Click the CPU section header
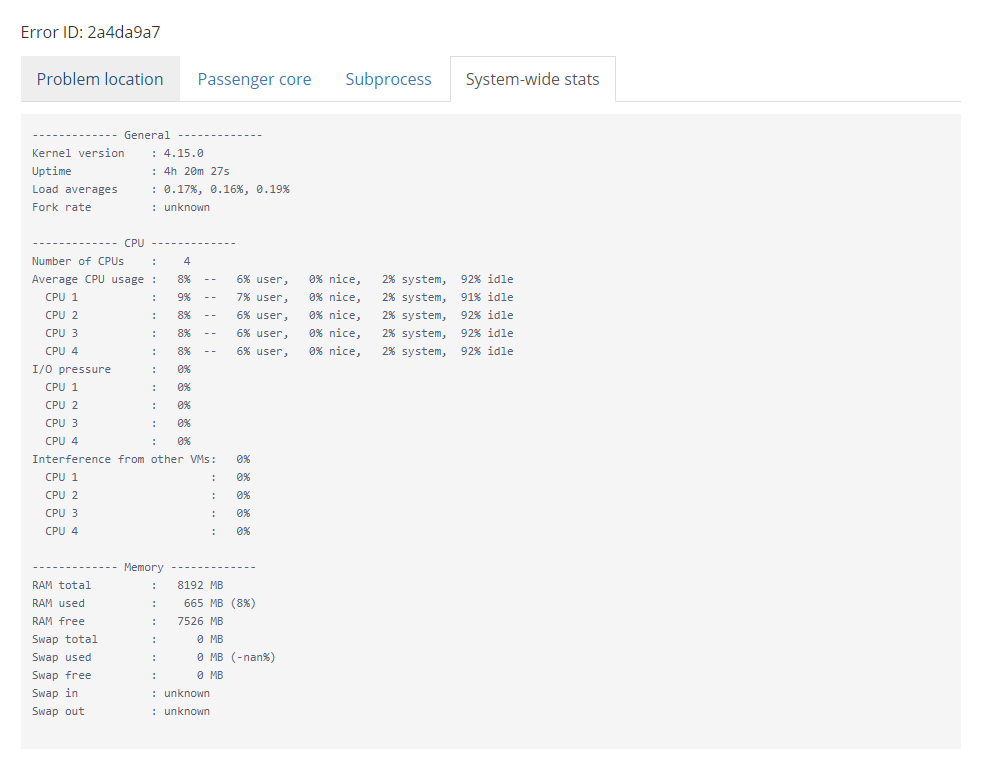The image size is (983, 769). pos(134,243)
